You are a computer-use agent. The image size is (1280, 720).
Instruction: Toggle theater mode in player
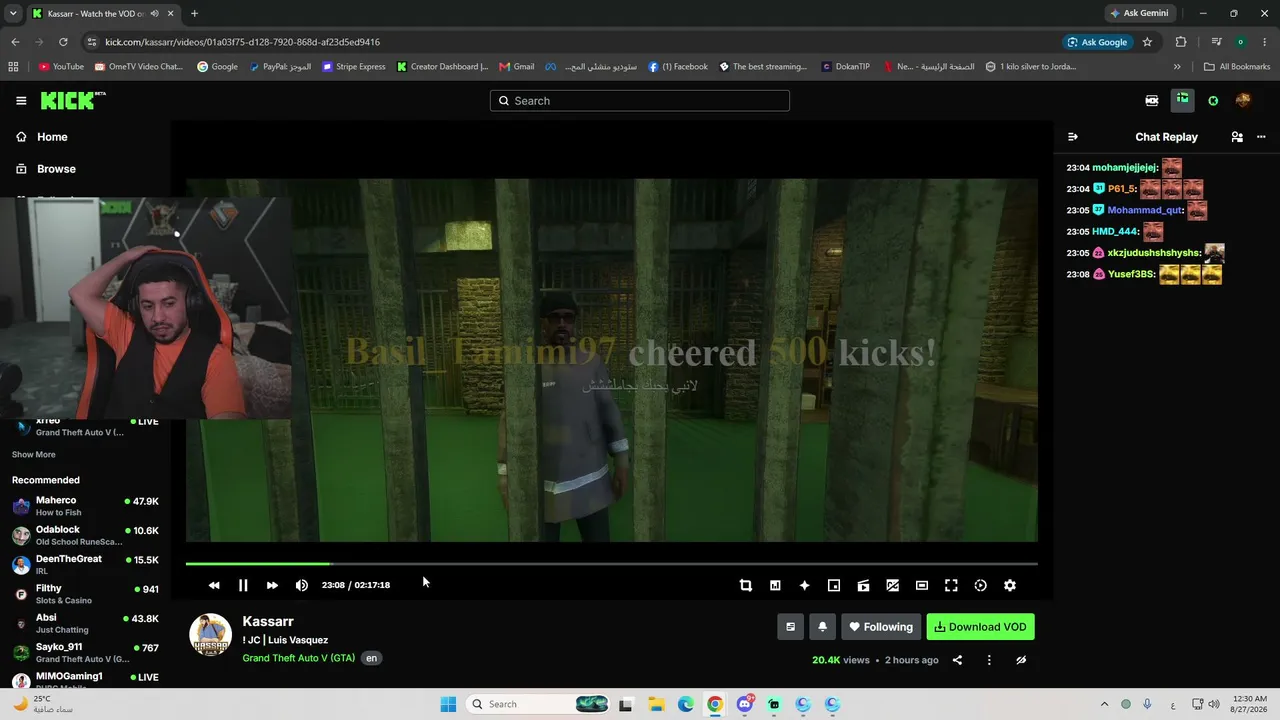922,585
